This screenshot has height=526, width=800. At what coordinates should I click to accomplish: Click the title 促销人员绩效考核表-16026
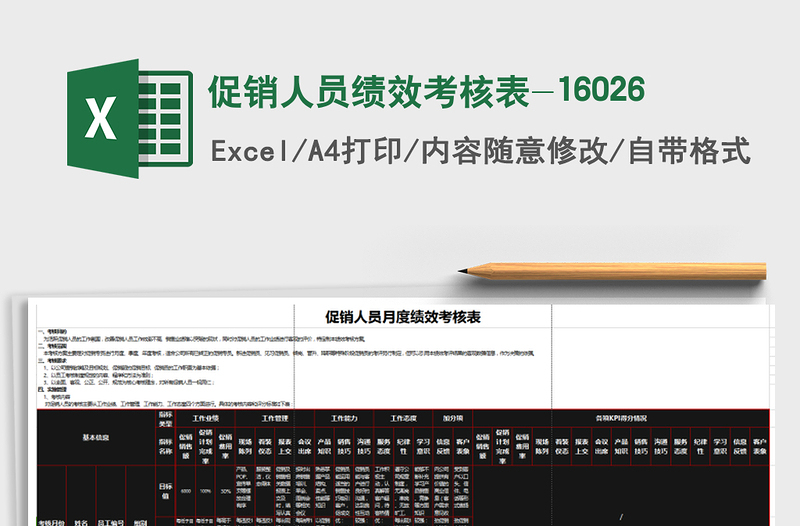[427, 92]
